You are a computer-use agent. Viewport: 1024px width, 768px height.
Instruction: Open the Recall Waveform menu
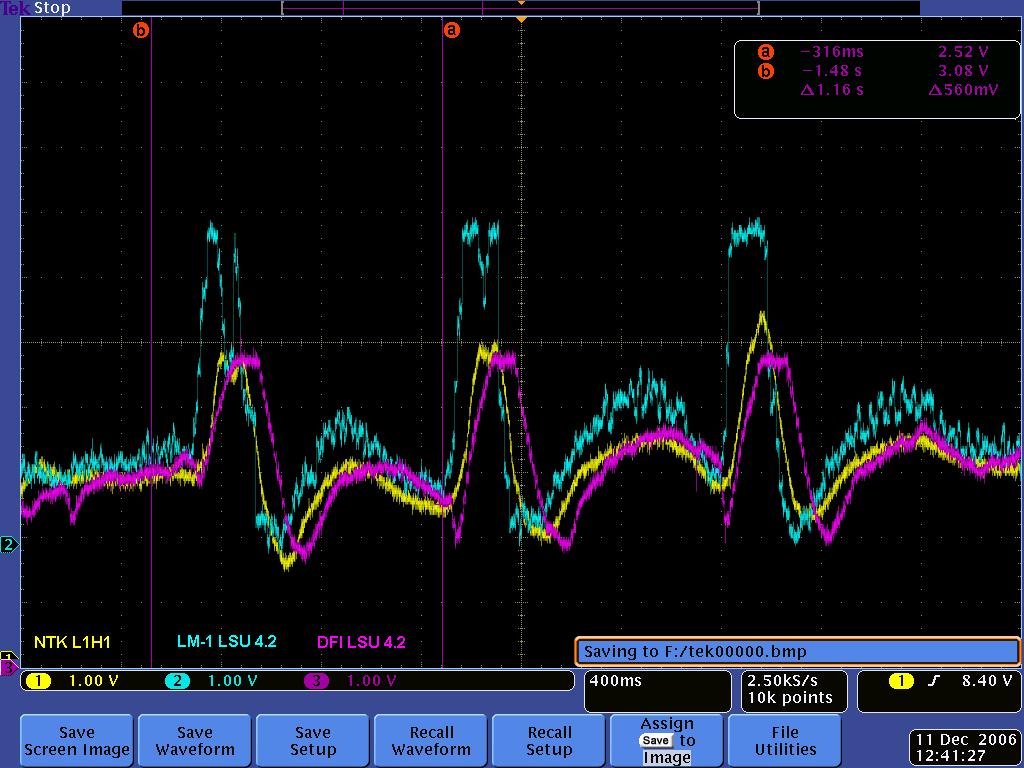tap(431, 740)
